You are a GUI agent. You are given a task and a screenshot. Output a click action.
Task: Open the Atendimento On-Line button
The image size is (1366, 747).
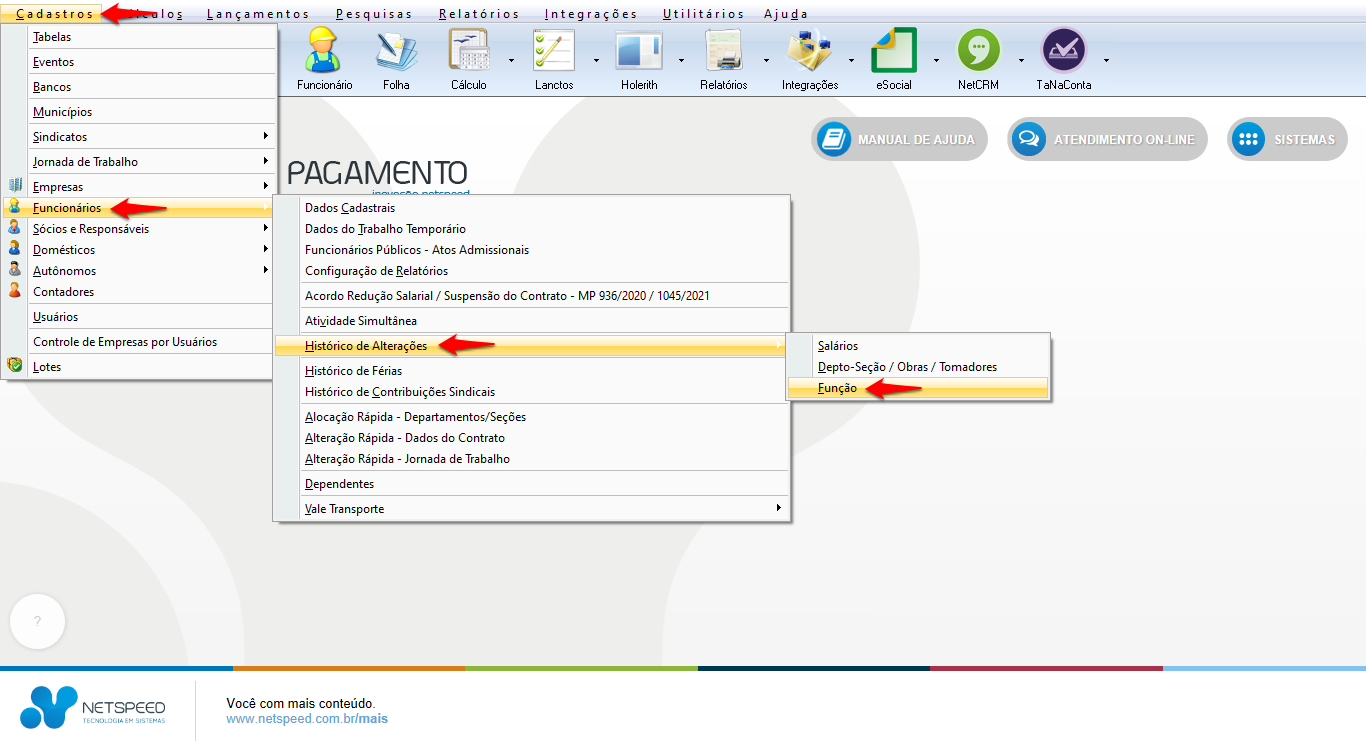(1108, 140)
